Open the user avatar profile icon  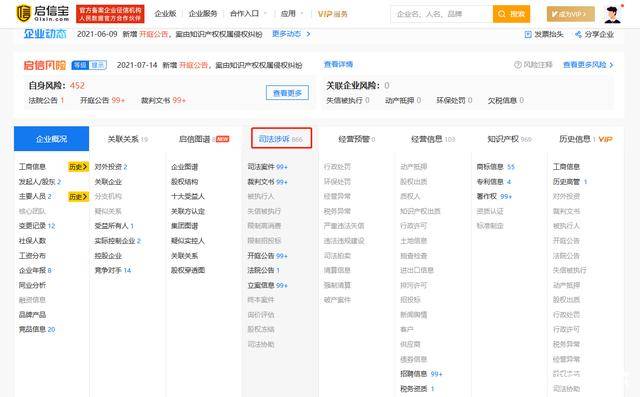pos(612,14)
